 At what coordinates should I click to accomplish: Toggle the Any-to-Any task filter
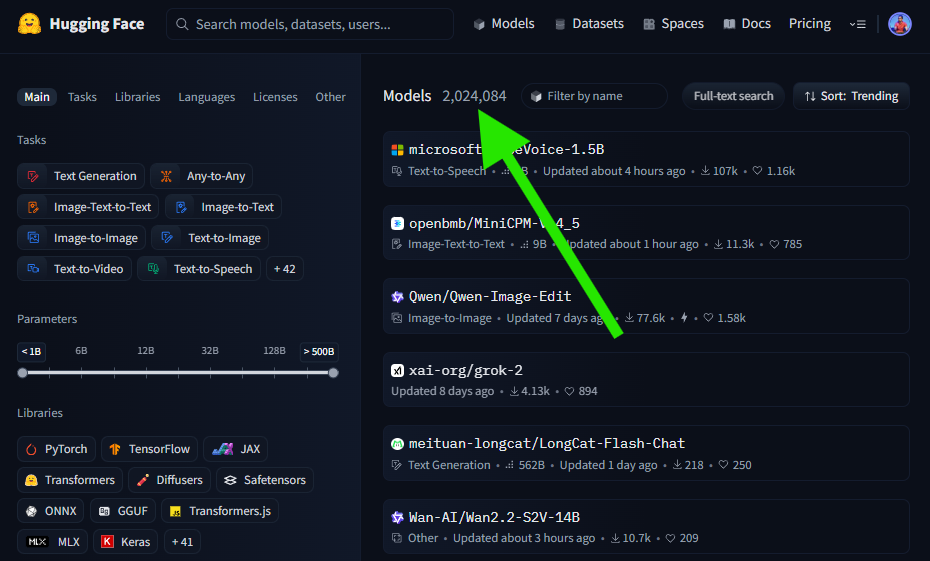202,176
